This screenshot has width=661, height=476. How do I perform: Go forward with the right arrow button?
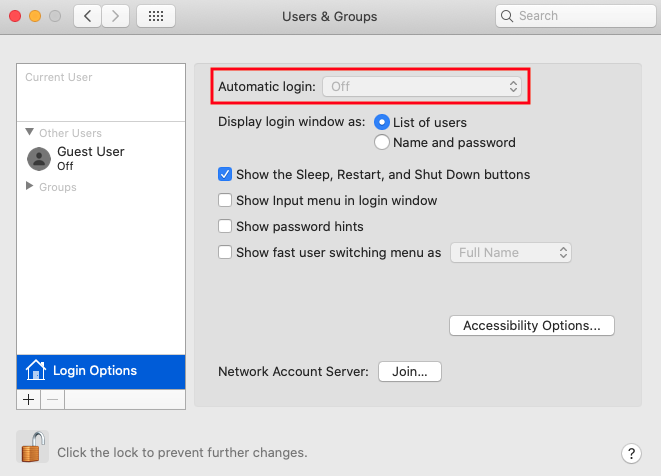click(x=115, y=16)
